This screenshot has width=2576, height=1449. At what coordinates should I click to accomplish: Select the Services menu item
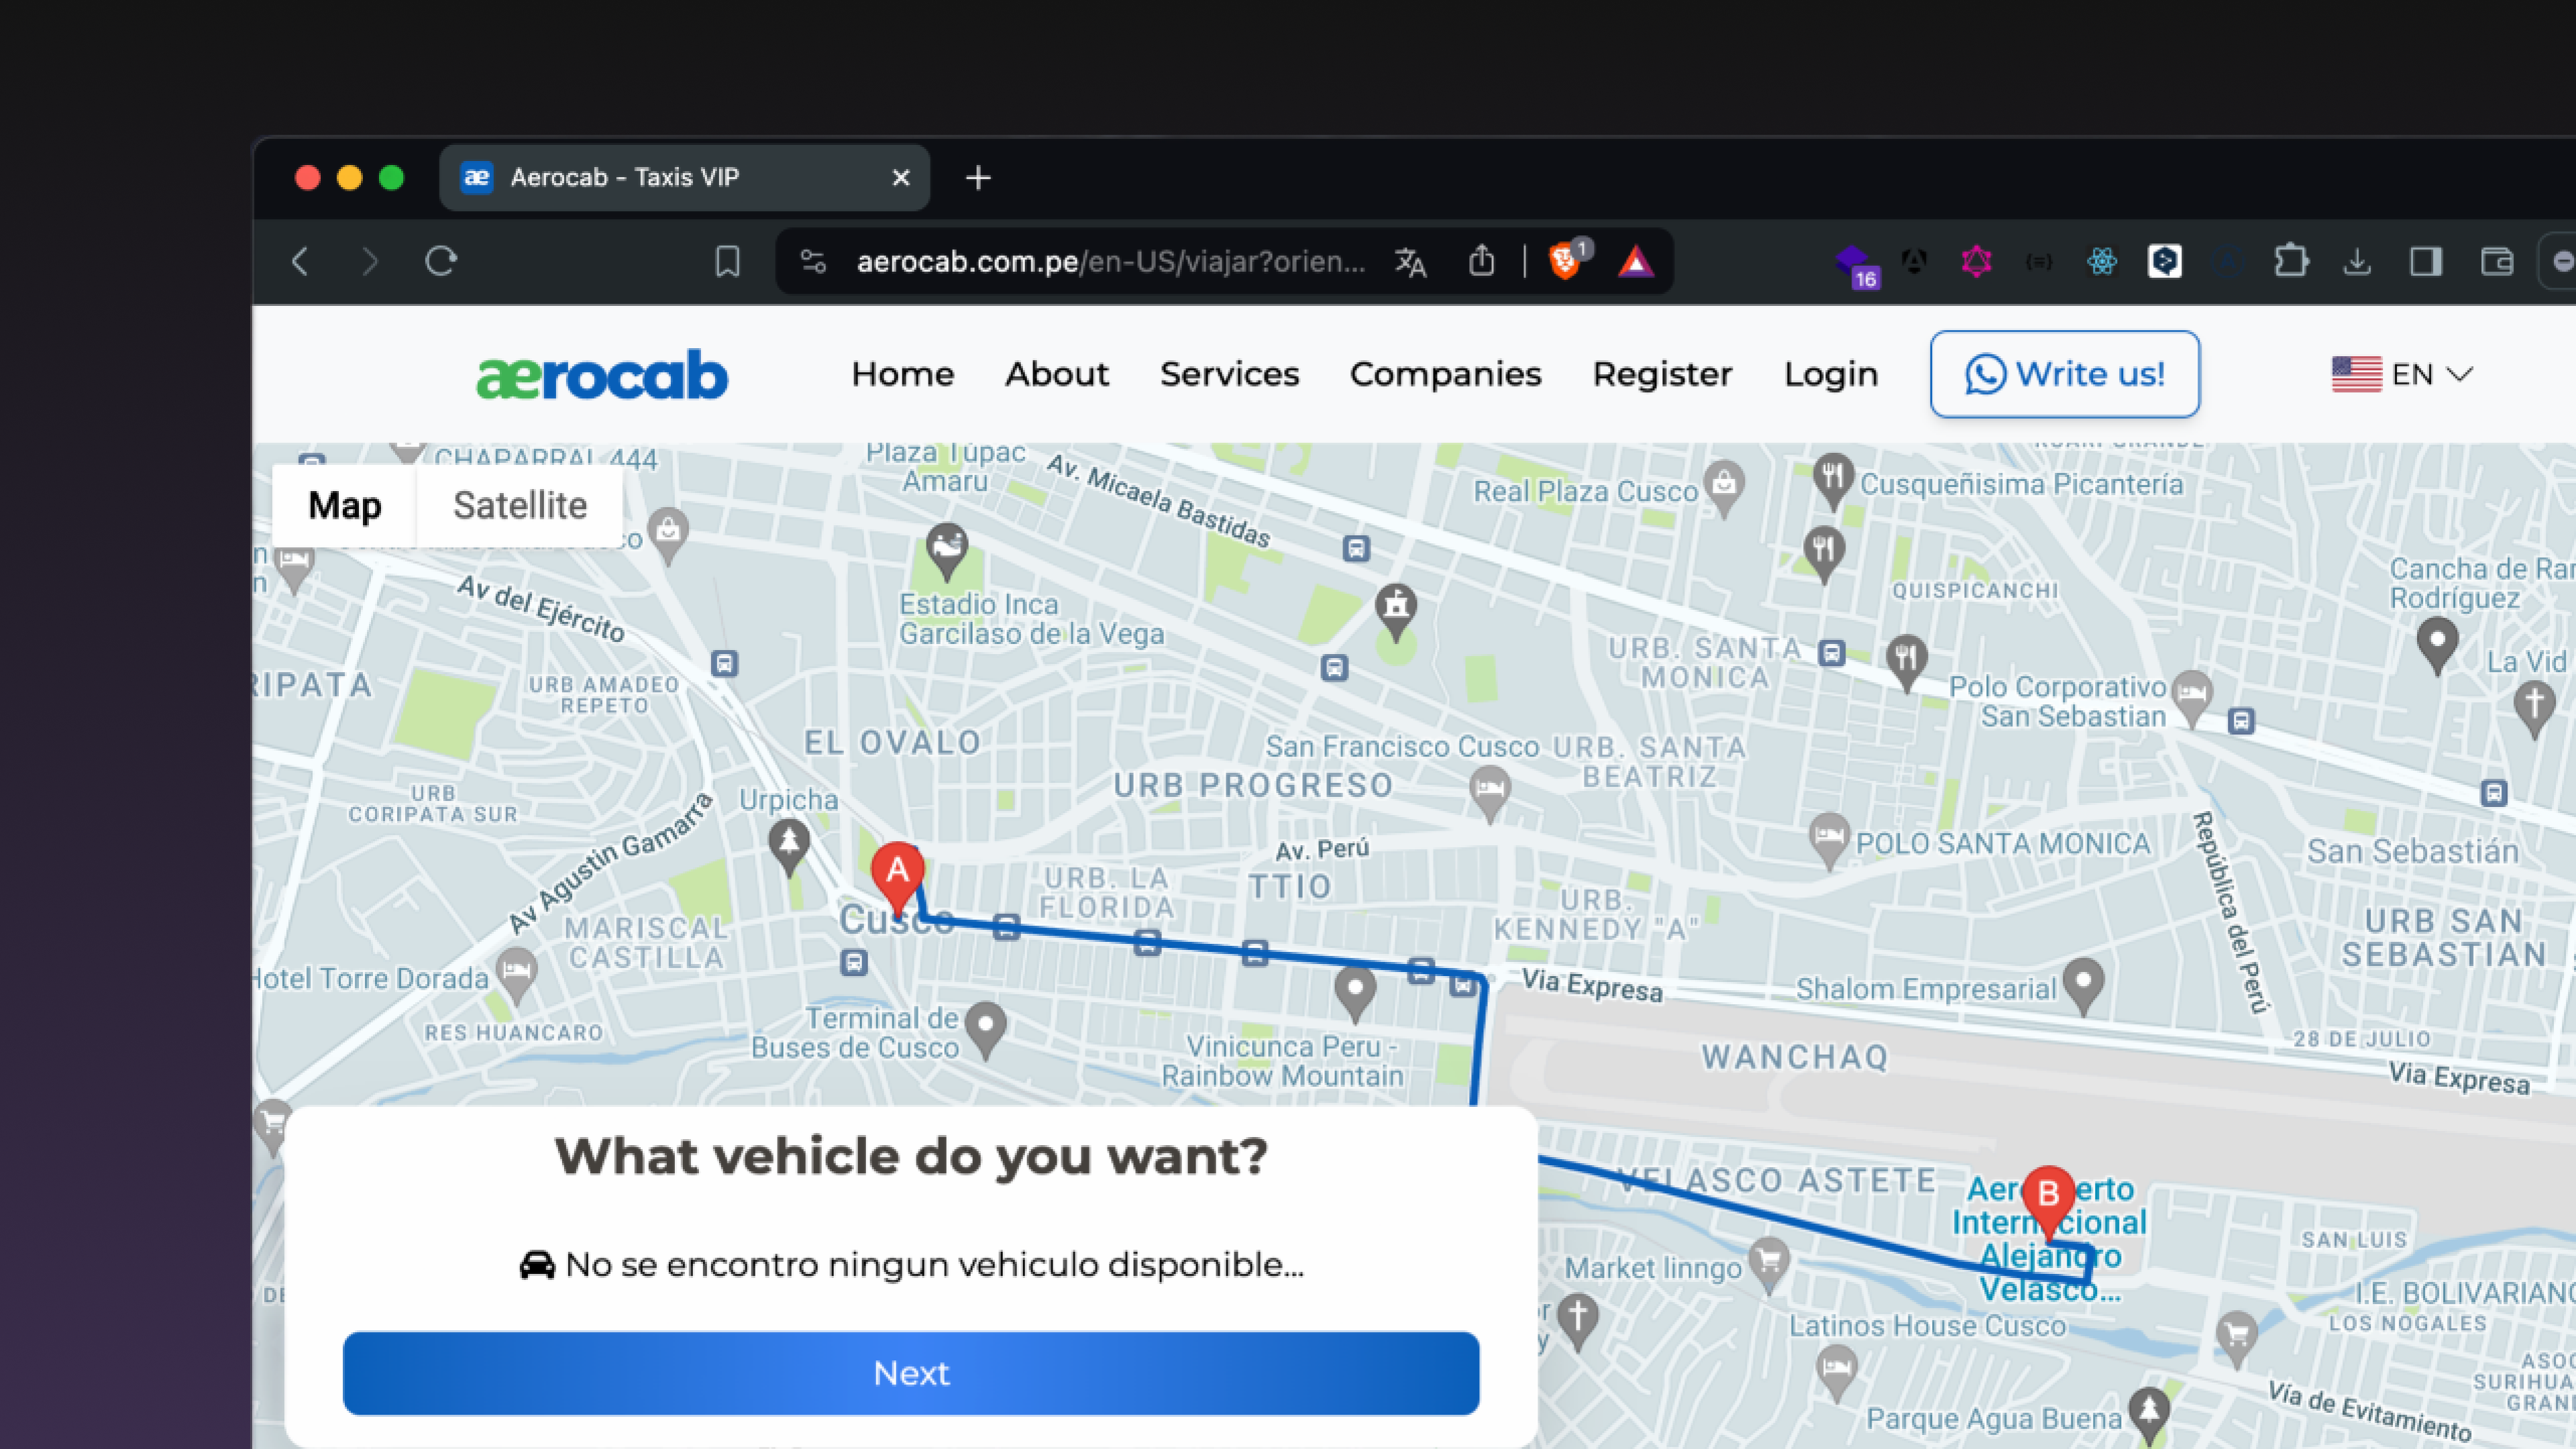[x=1230, y=373]
